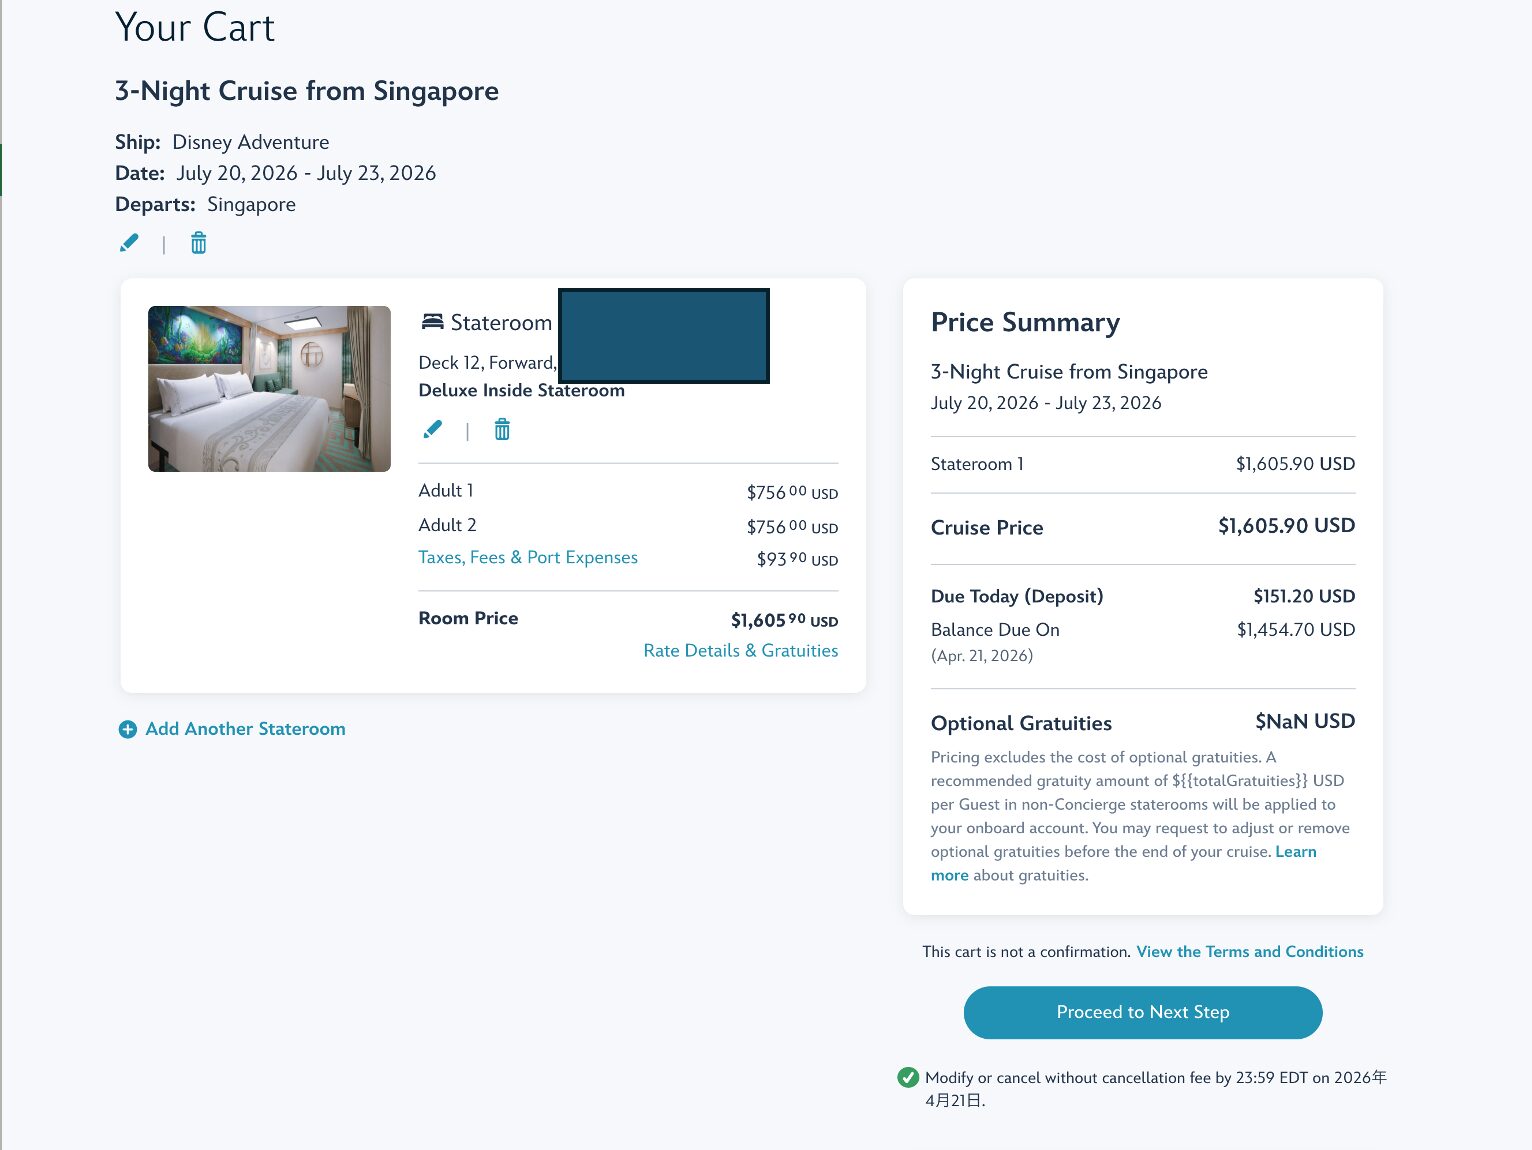The width and height of the screenshot is (1532, 1150).
Task: Click the green checkmark beside the cancellation notice
Action: point(908,1077)
